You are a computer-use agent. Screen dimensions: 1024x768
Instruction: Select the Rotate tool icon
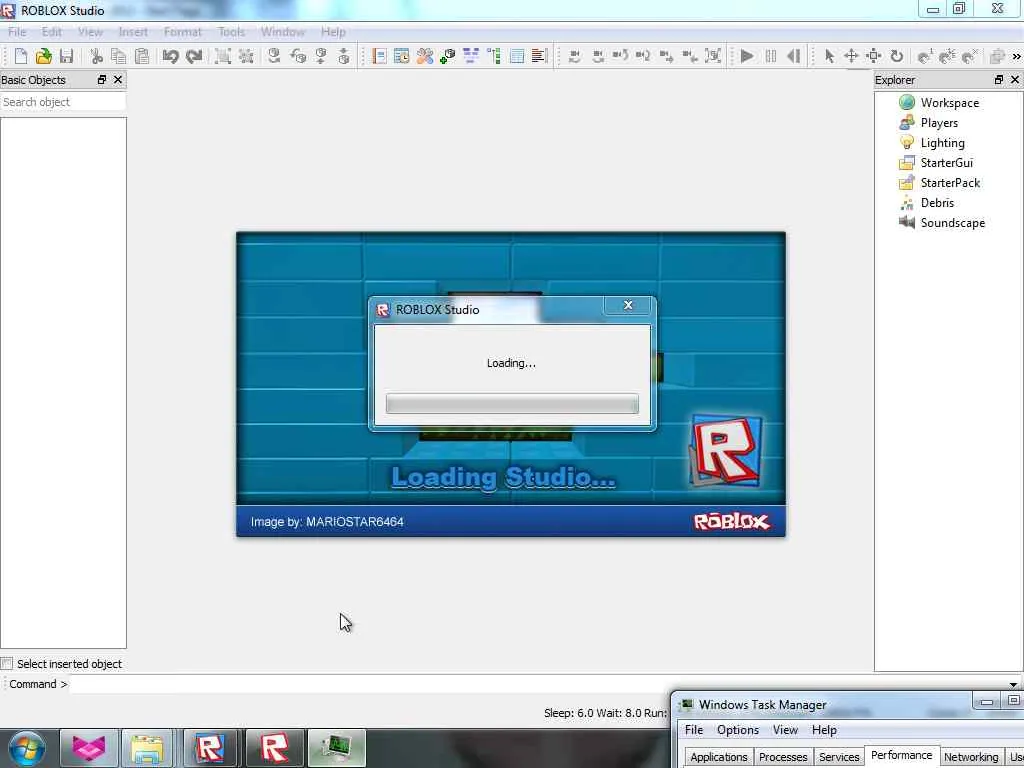pyautogui.click(x=897, y=56)
